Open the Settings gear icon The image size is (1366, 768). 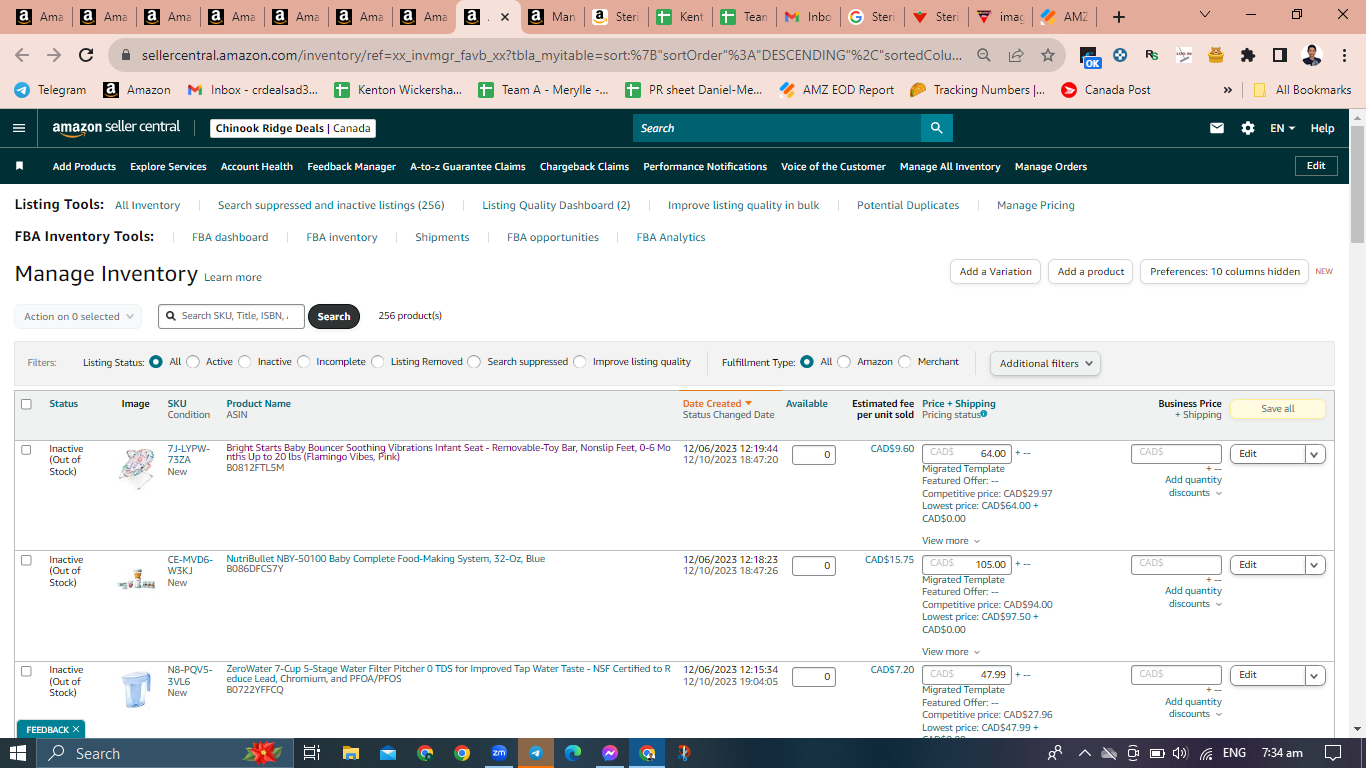pos(1247,128)
